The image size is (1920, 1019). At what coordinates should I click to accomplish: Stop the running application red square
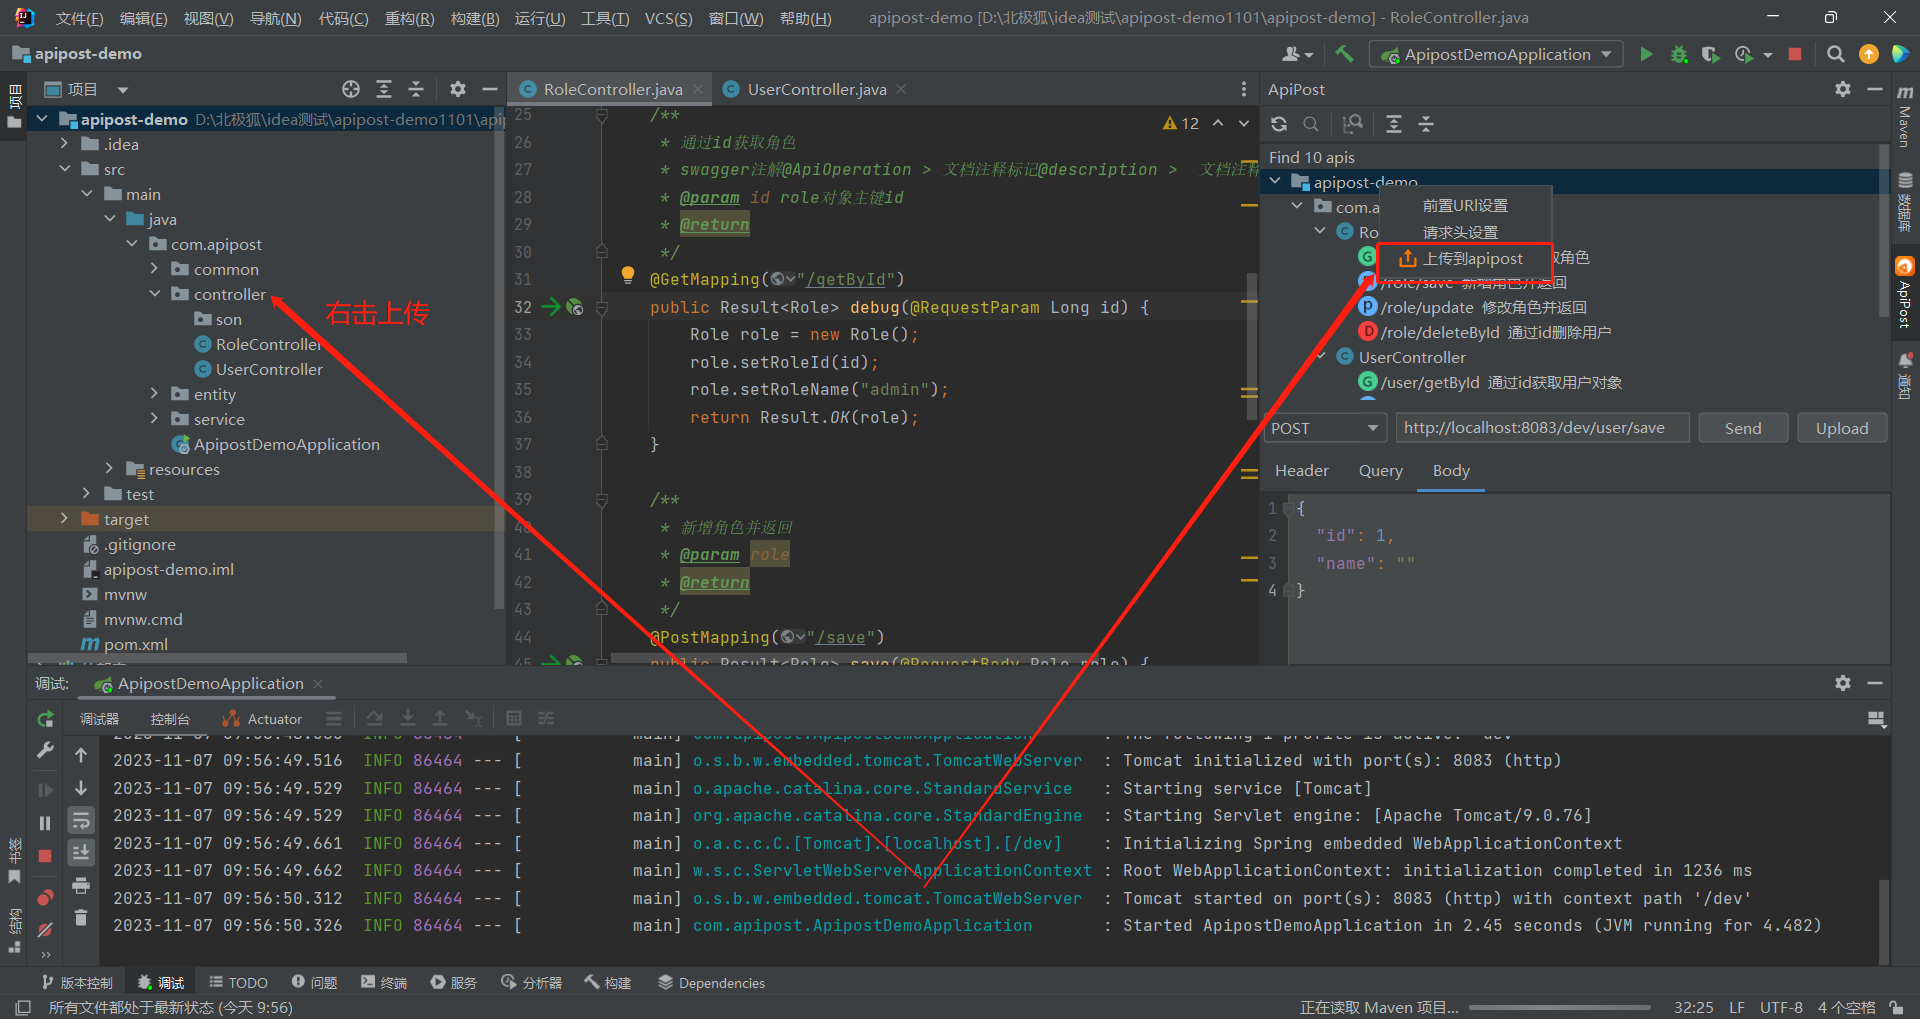1795,54
